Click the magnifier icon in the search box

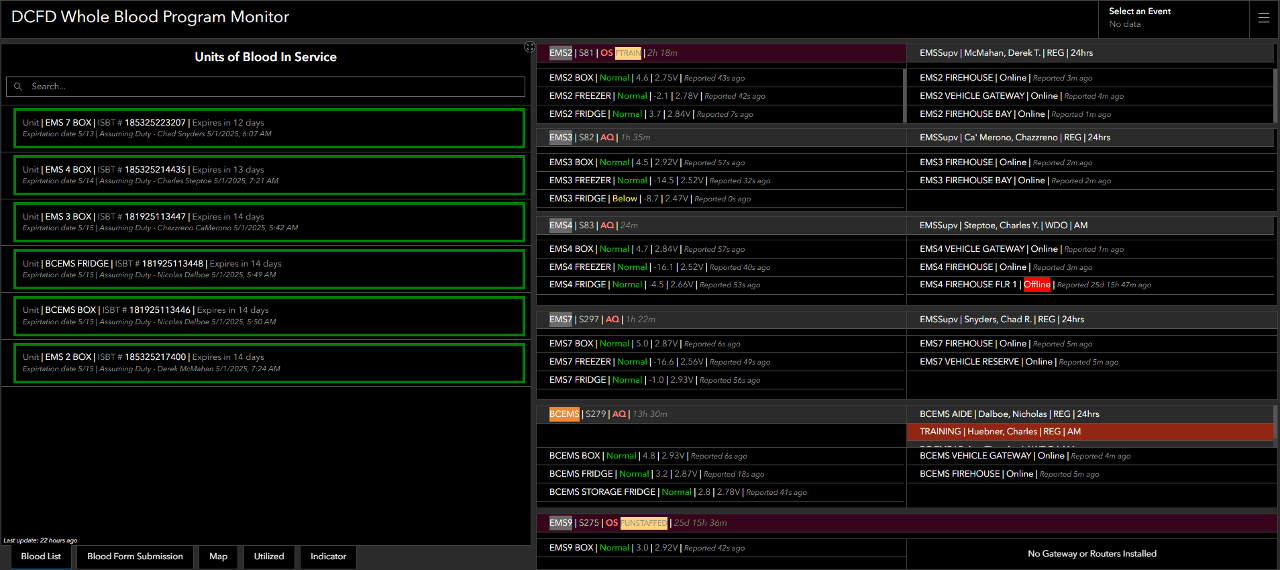[19, 87]
